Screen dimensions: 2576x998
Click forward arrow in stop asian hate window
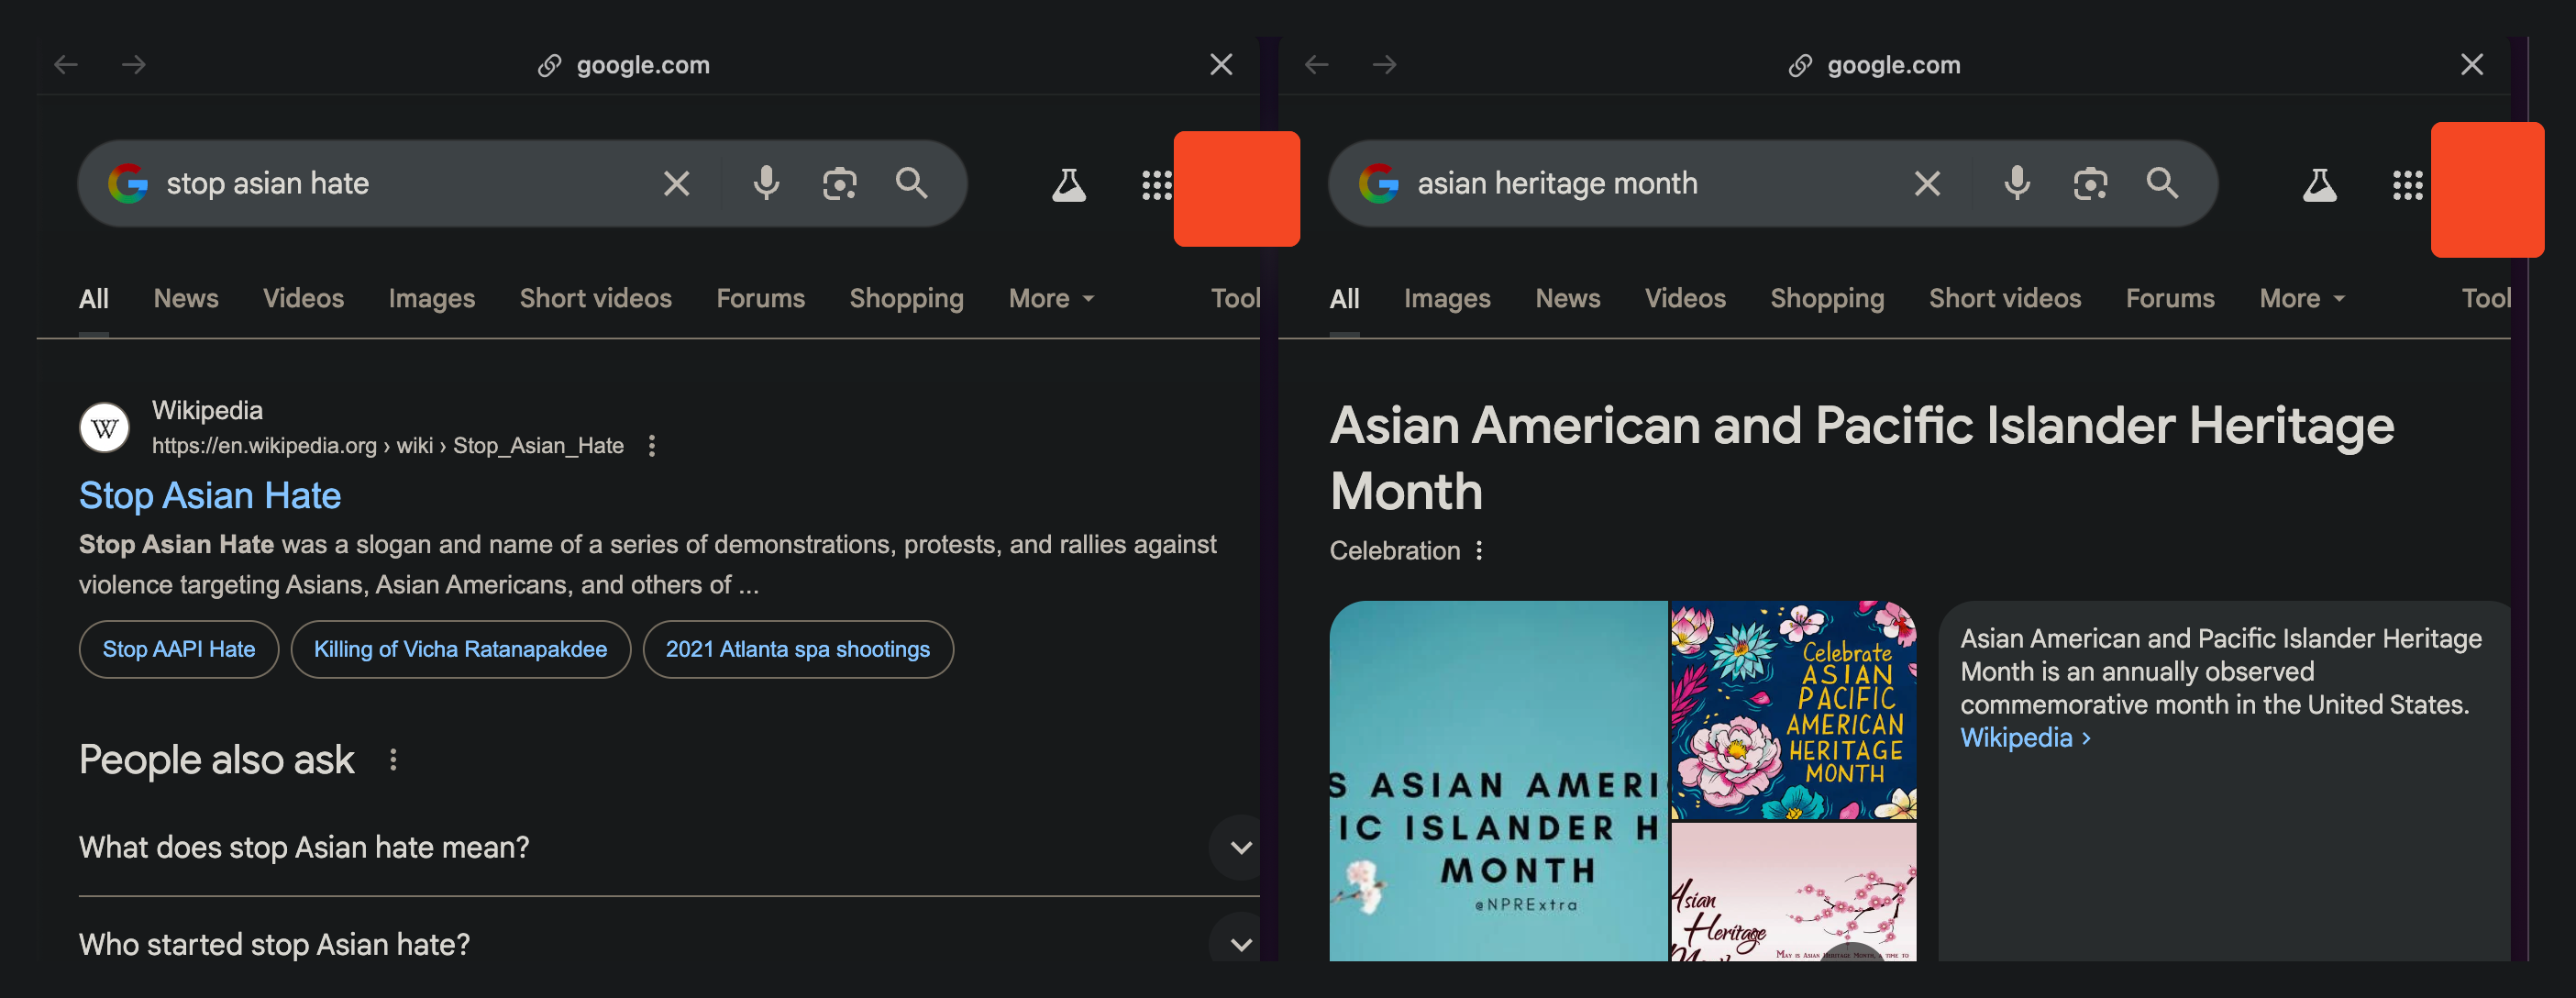[x=134, y=65]
